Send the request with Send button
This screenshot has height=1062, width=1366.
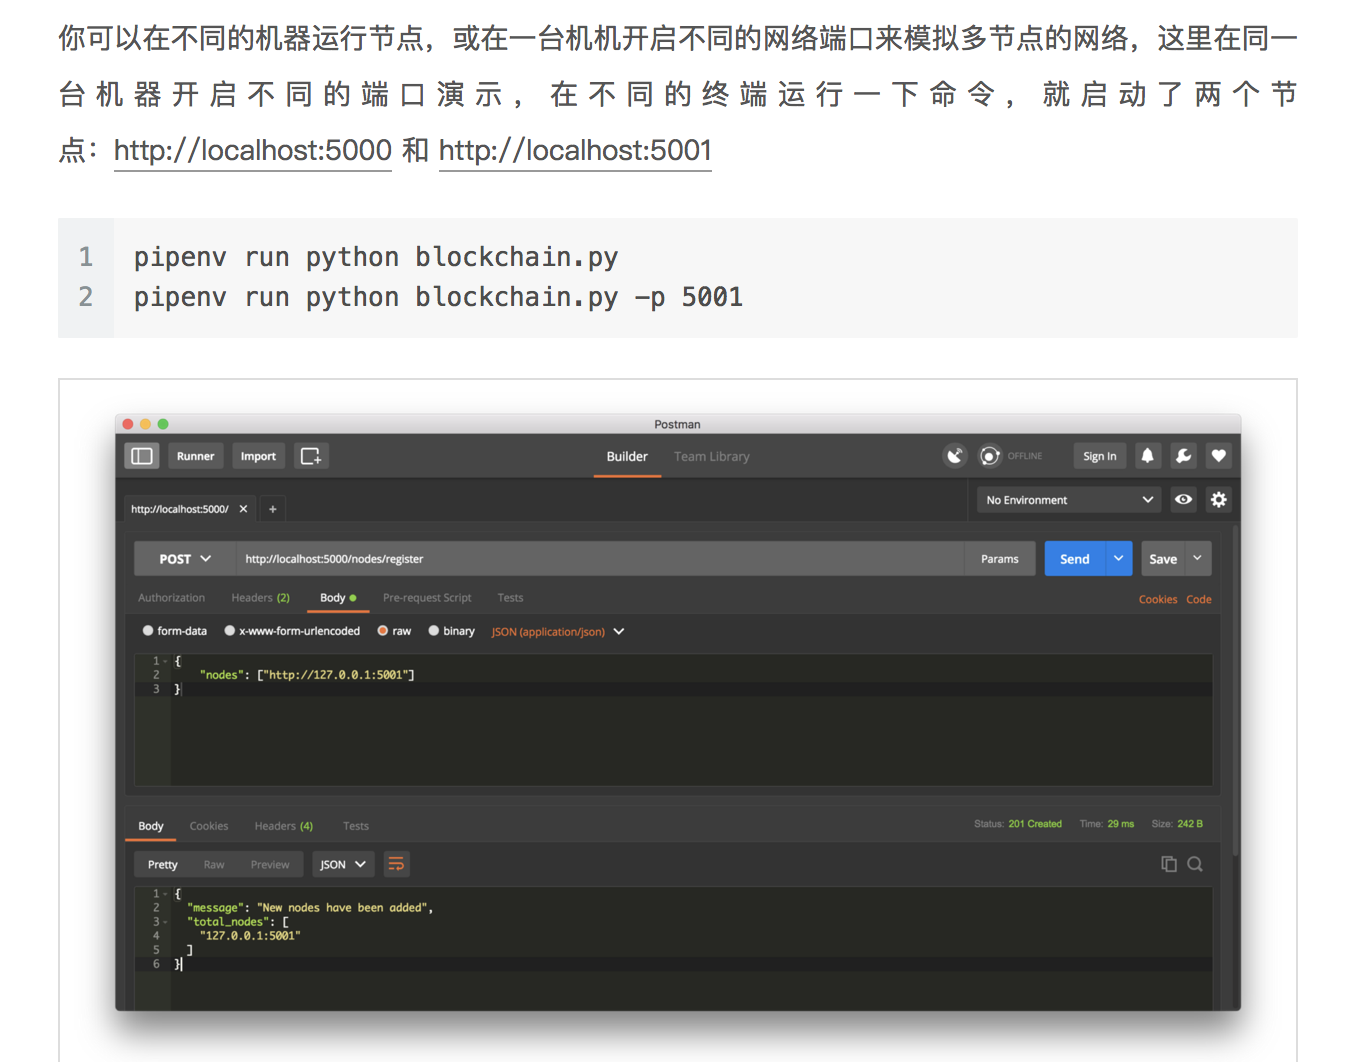(x=1075, y=559)
